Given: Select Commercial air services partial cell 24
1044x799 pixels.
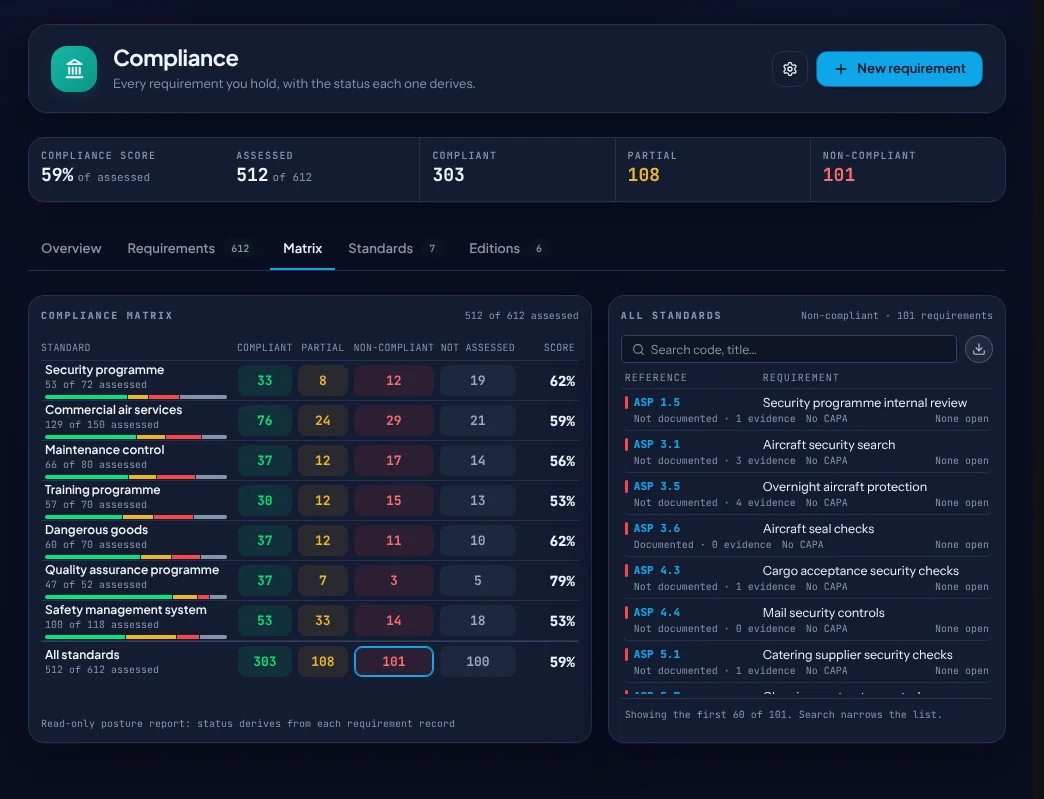Looking at the screenshot, I should [322, 420].
